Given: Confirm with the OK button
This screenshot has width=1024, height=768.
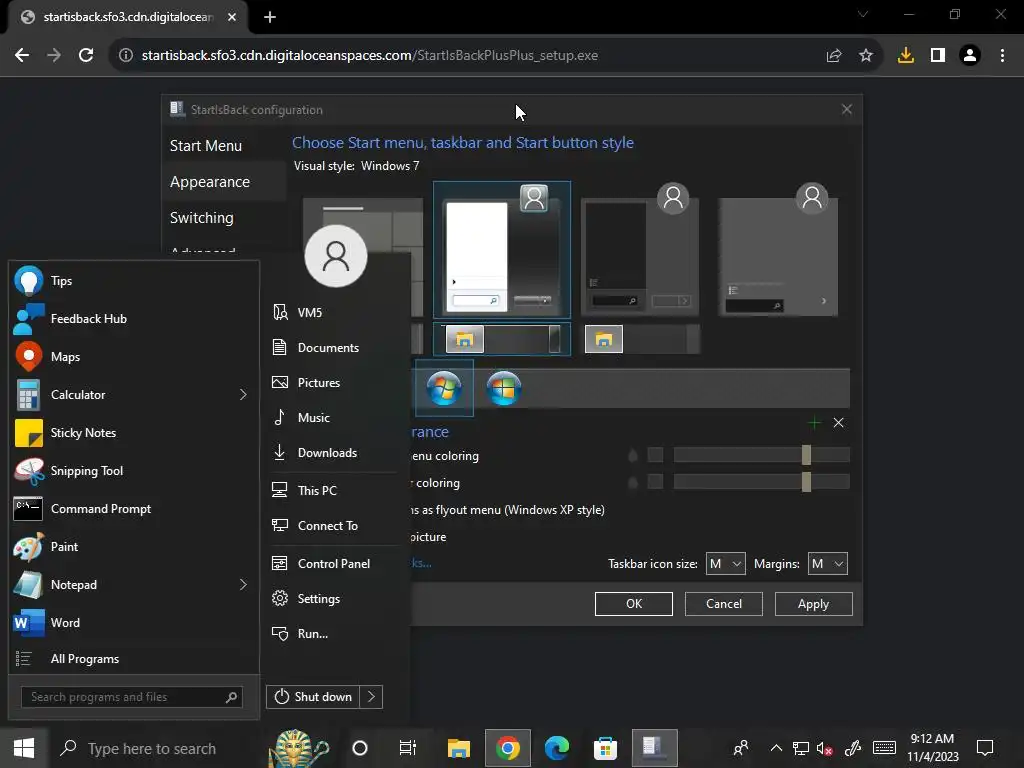Looking at the screenshot, I should coord(633,604).
